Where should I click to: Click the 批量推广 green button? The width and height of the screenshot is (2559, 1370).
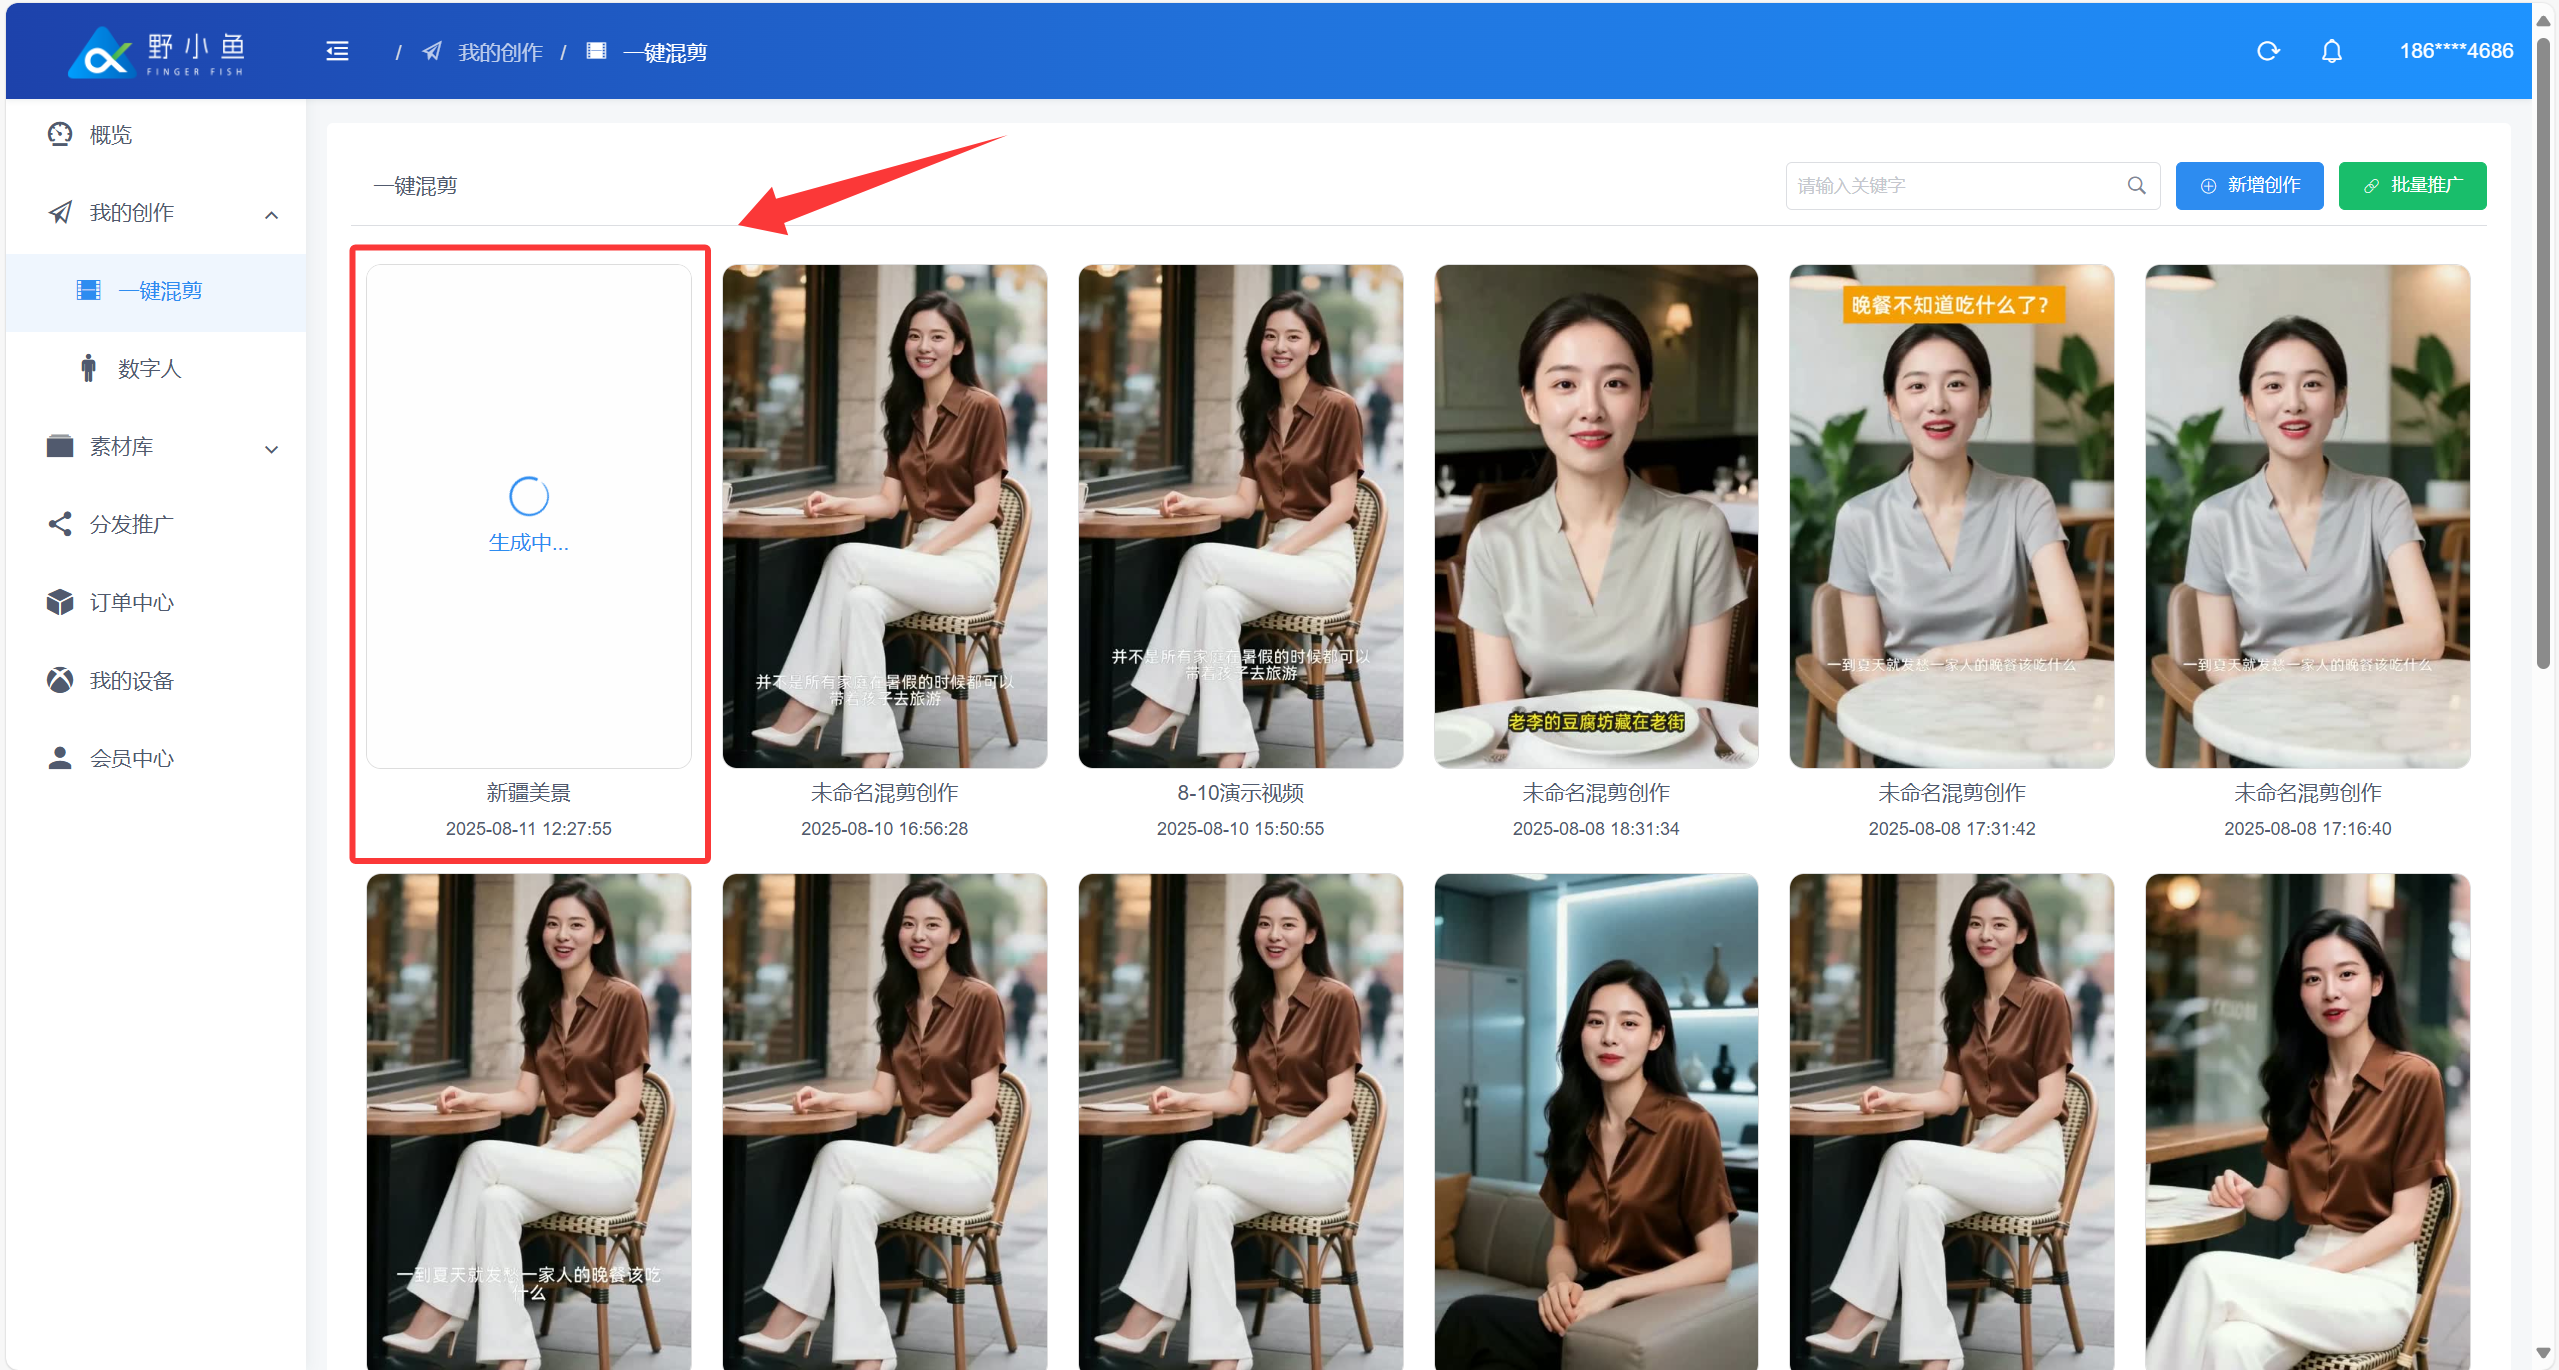(2411, 185)
